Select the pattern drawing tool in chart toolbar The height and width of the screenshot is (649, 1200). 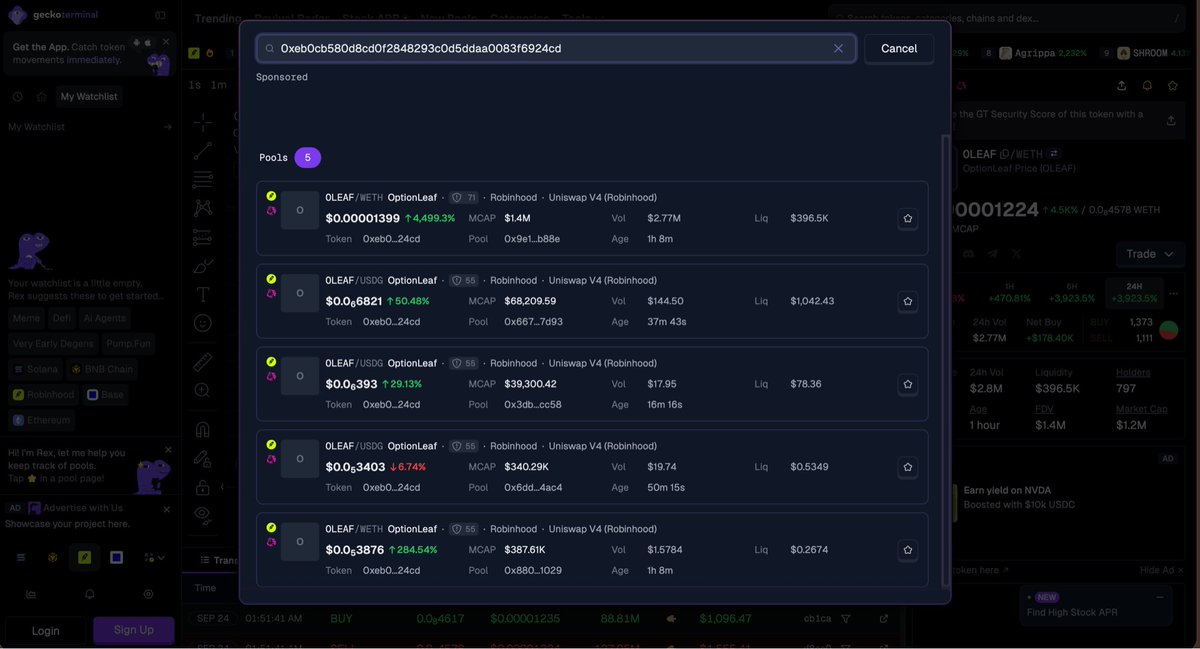203,208
